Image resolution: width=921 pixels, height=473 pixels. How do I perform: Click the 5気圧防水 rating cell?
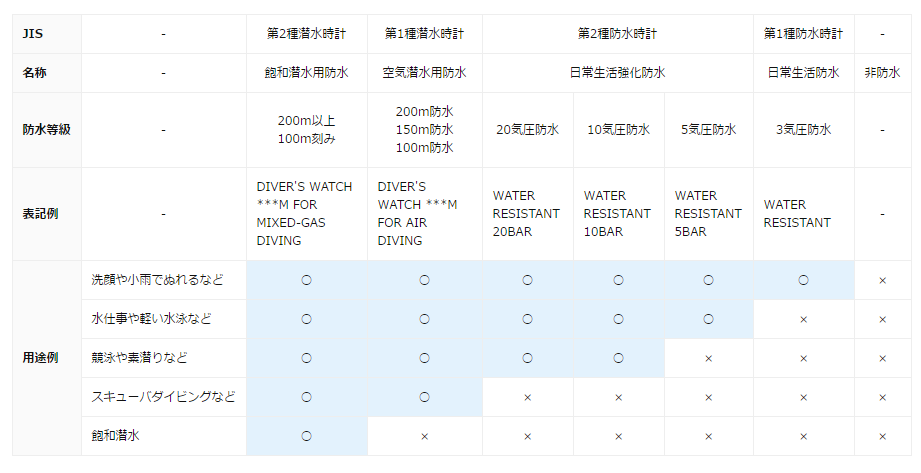click(709, 130)
